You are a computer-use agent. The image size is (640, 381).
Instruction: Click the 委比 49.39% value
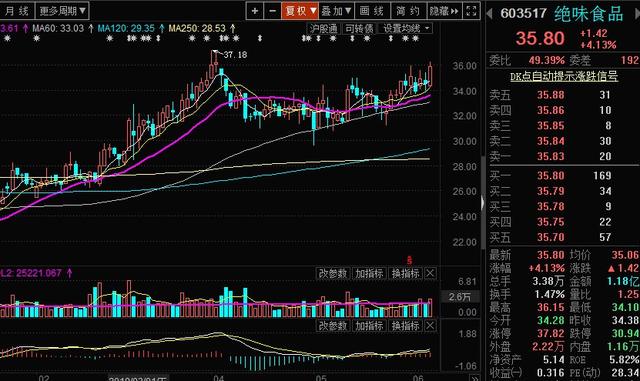[547, 60]
